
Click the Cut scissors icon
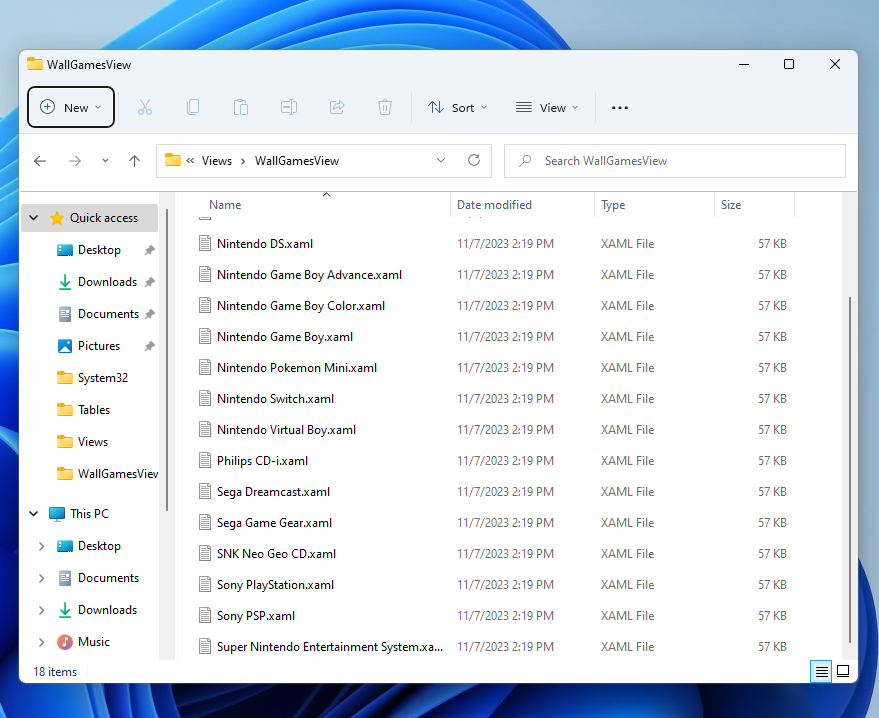tap(145, 107)
